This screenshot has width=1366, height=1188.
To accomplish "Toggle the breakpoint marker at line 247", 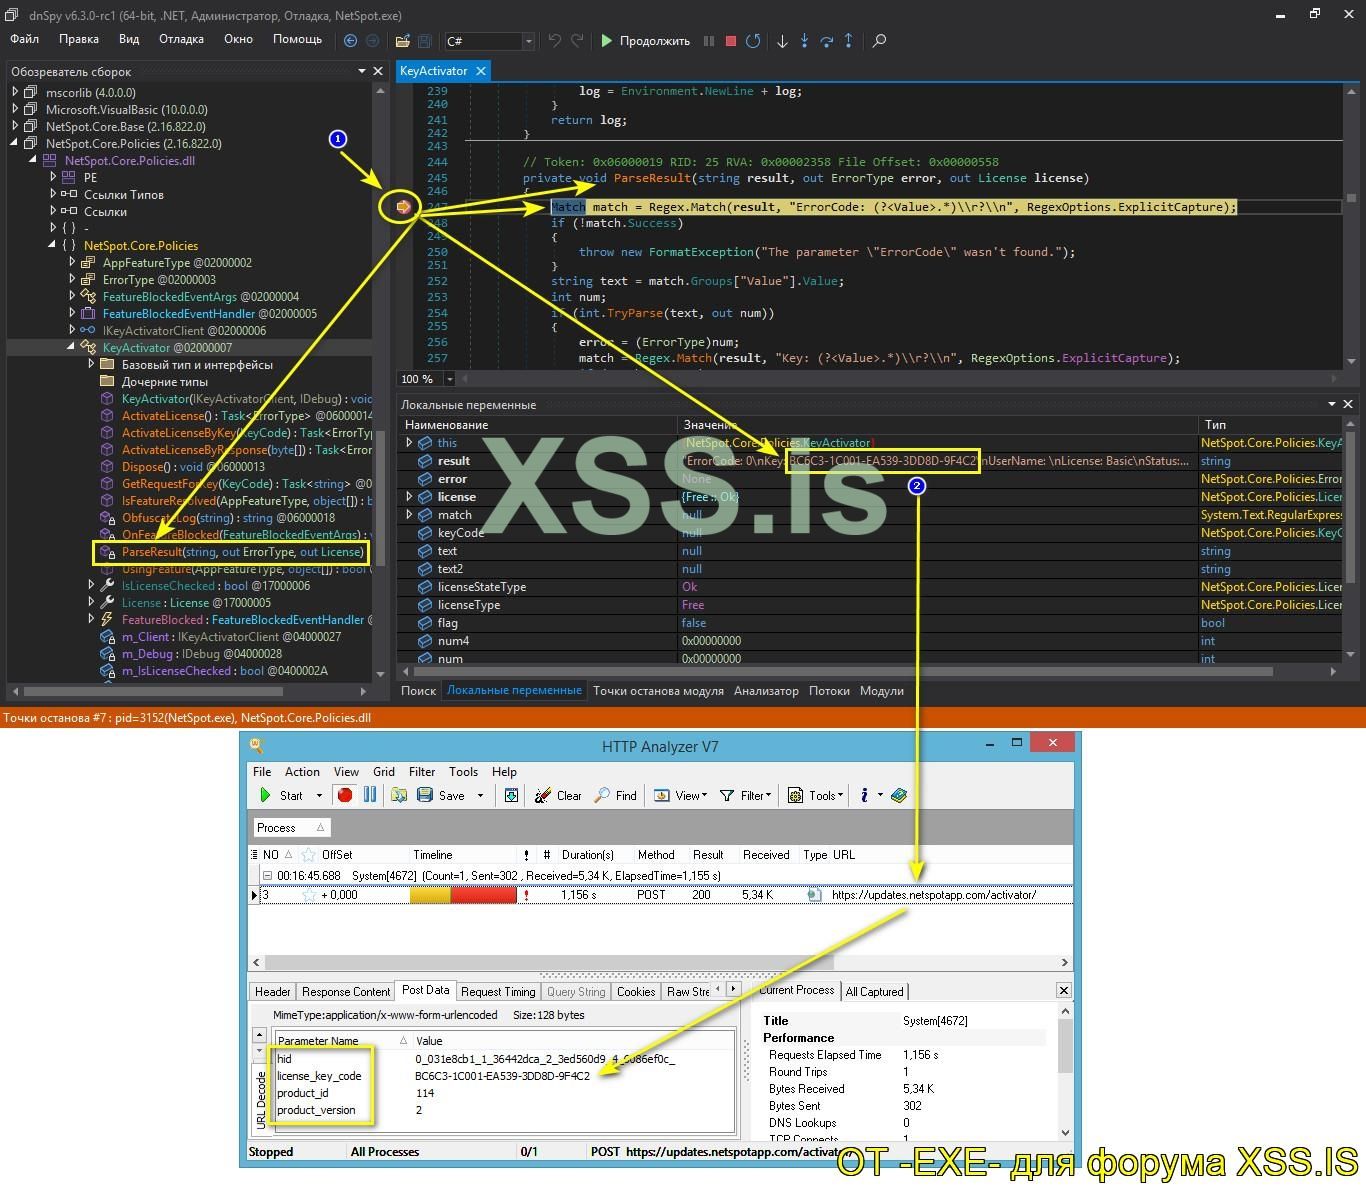I will [404, 207].
